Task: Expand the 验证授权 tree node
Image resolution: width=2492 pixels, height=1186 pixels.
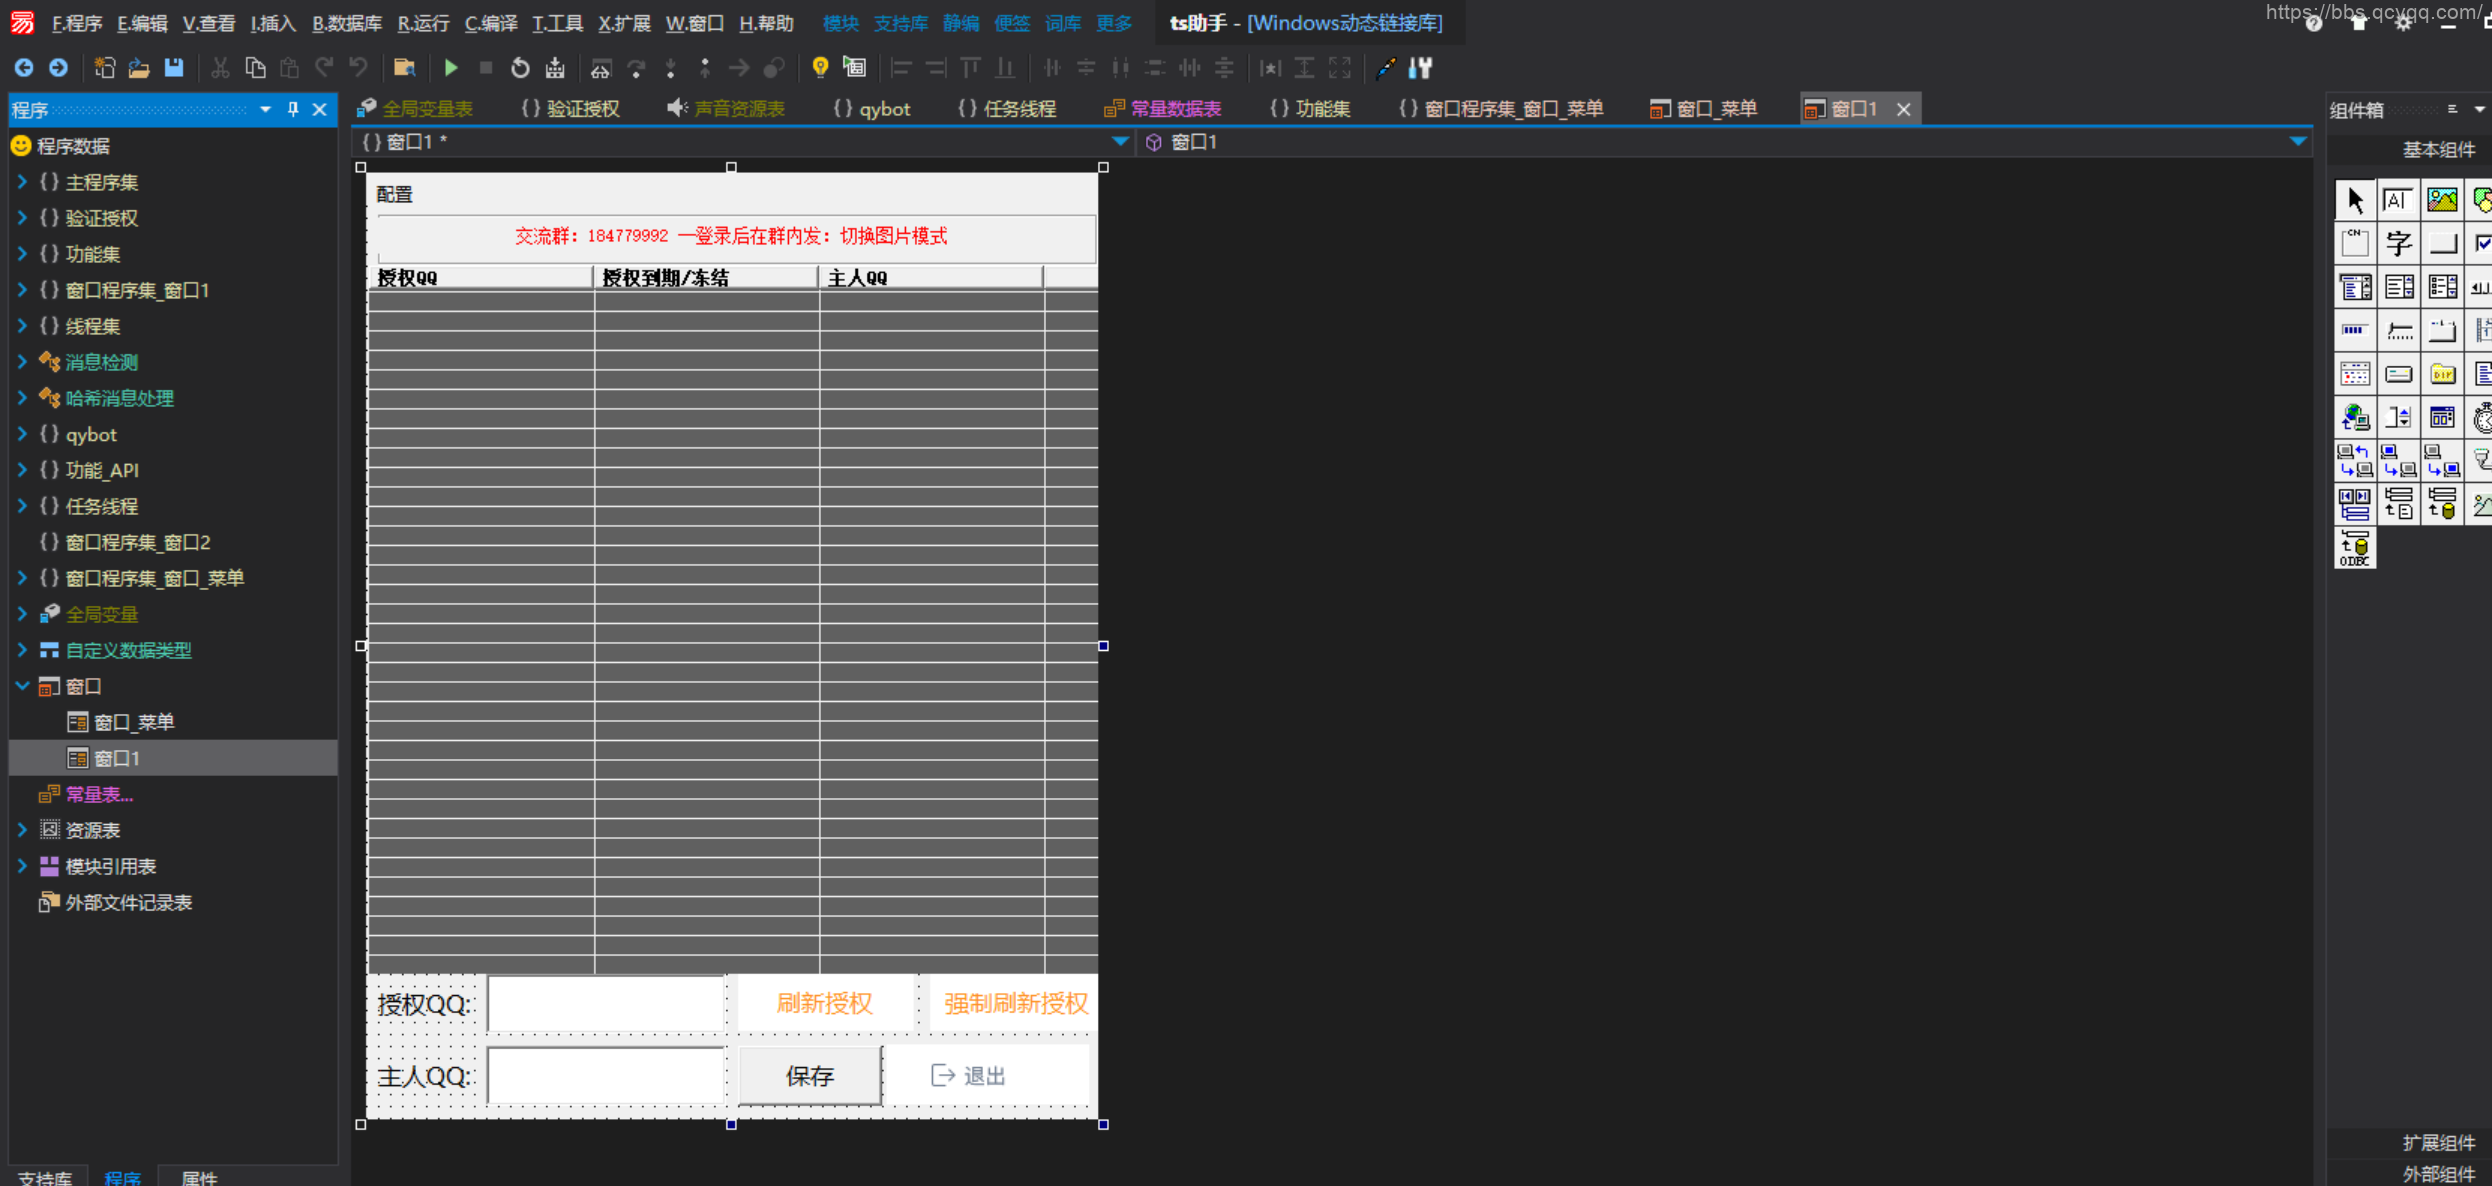Action: pos(22,218)
